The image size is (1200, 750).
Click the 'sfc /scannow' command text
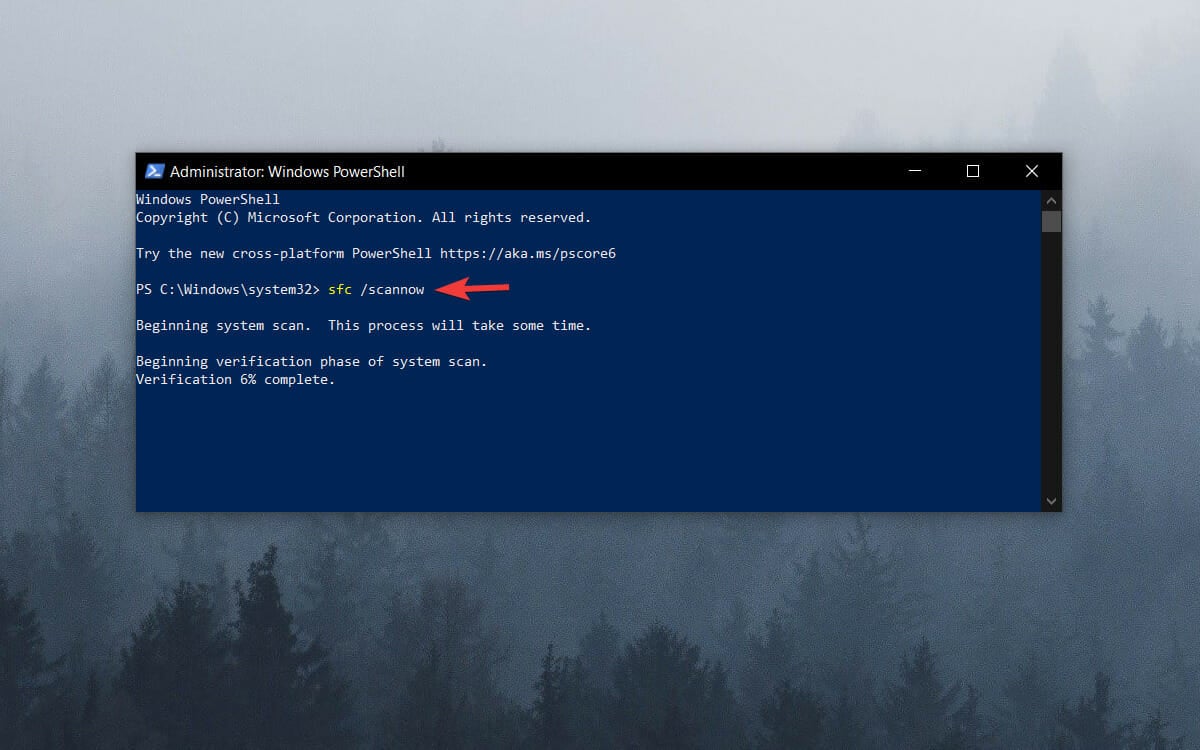click(376, 289)
